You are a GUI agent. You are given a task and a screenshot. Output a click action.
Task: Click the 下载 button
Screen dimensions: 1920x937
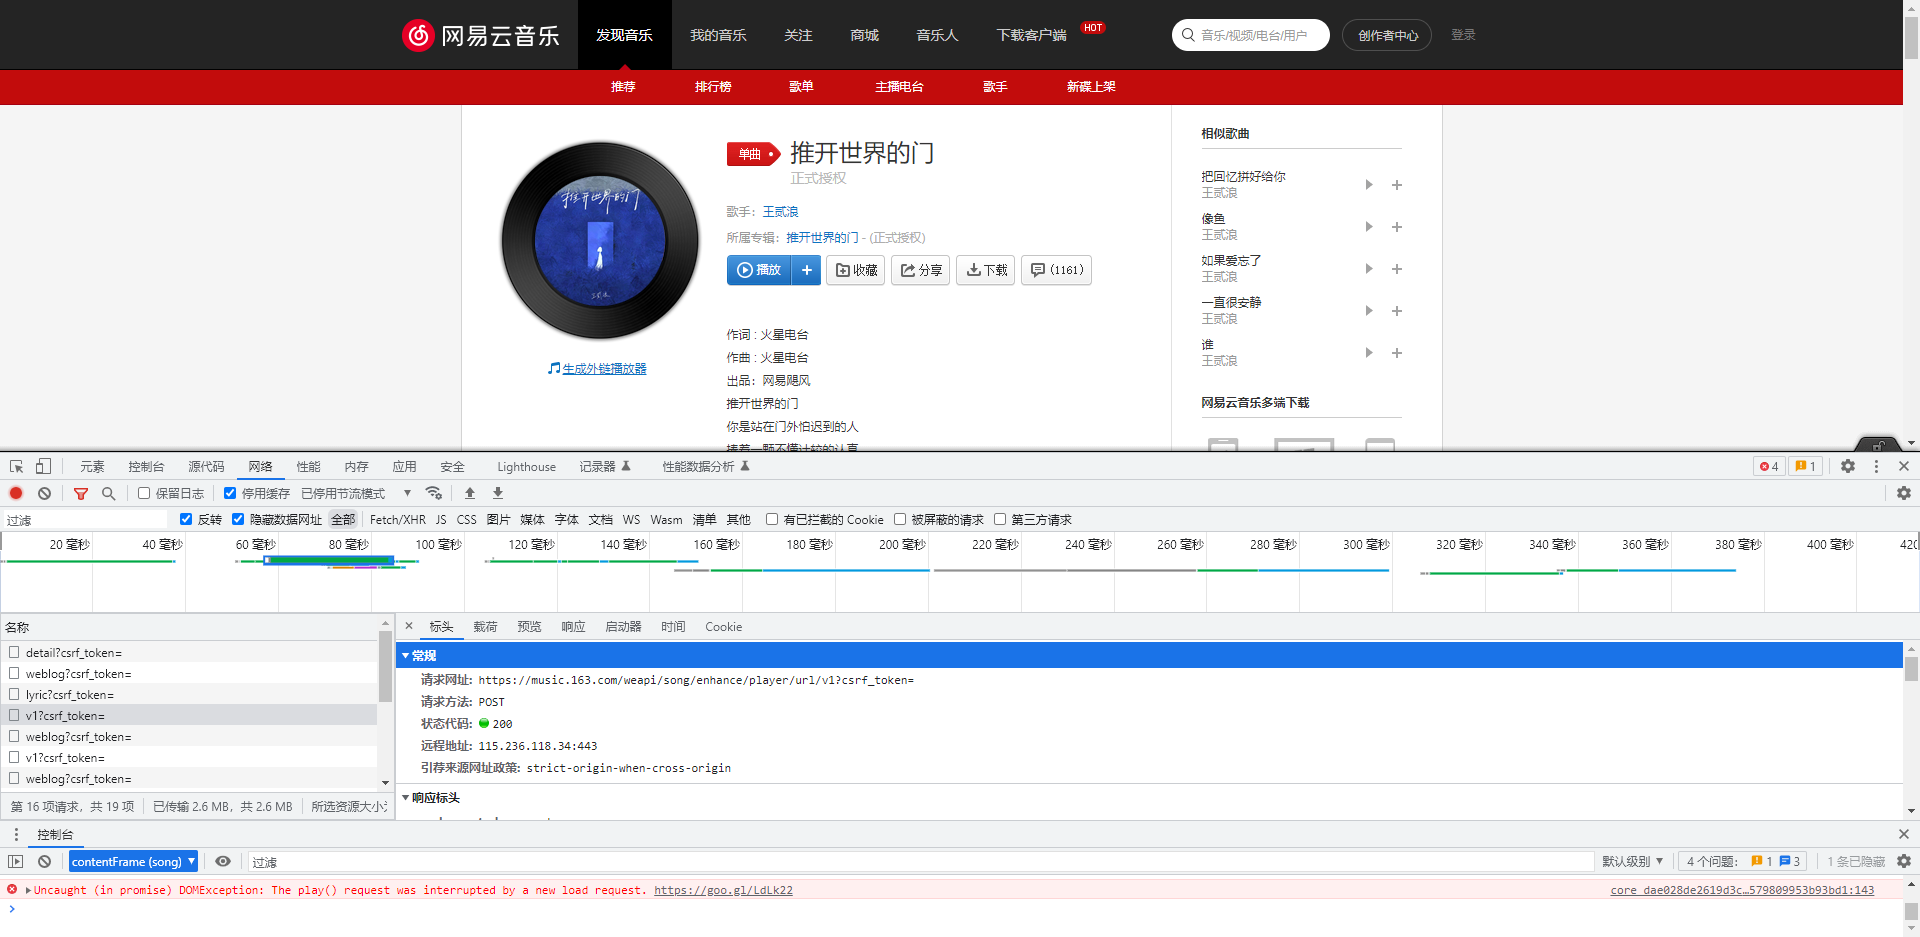tap(986, 270)
